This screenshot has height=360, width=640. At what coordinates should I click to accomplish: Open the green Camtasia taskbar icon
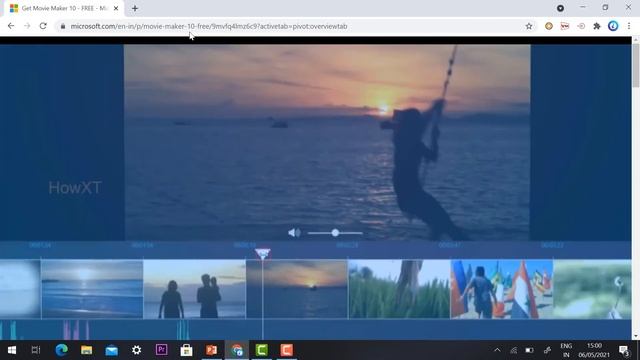[262, 350]
